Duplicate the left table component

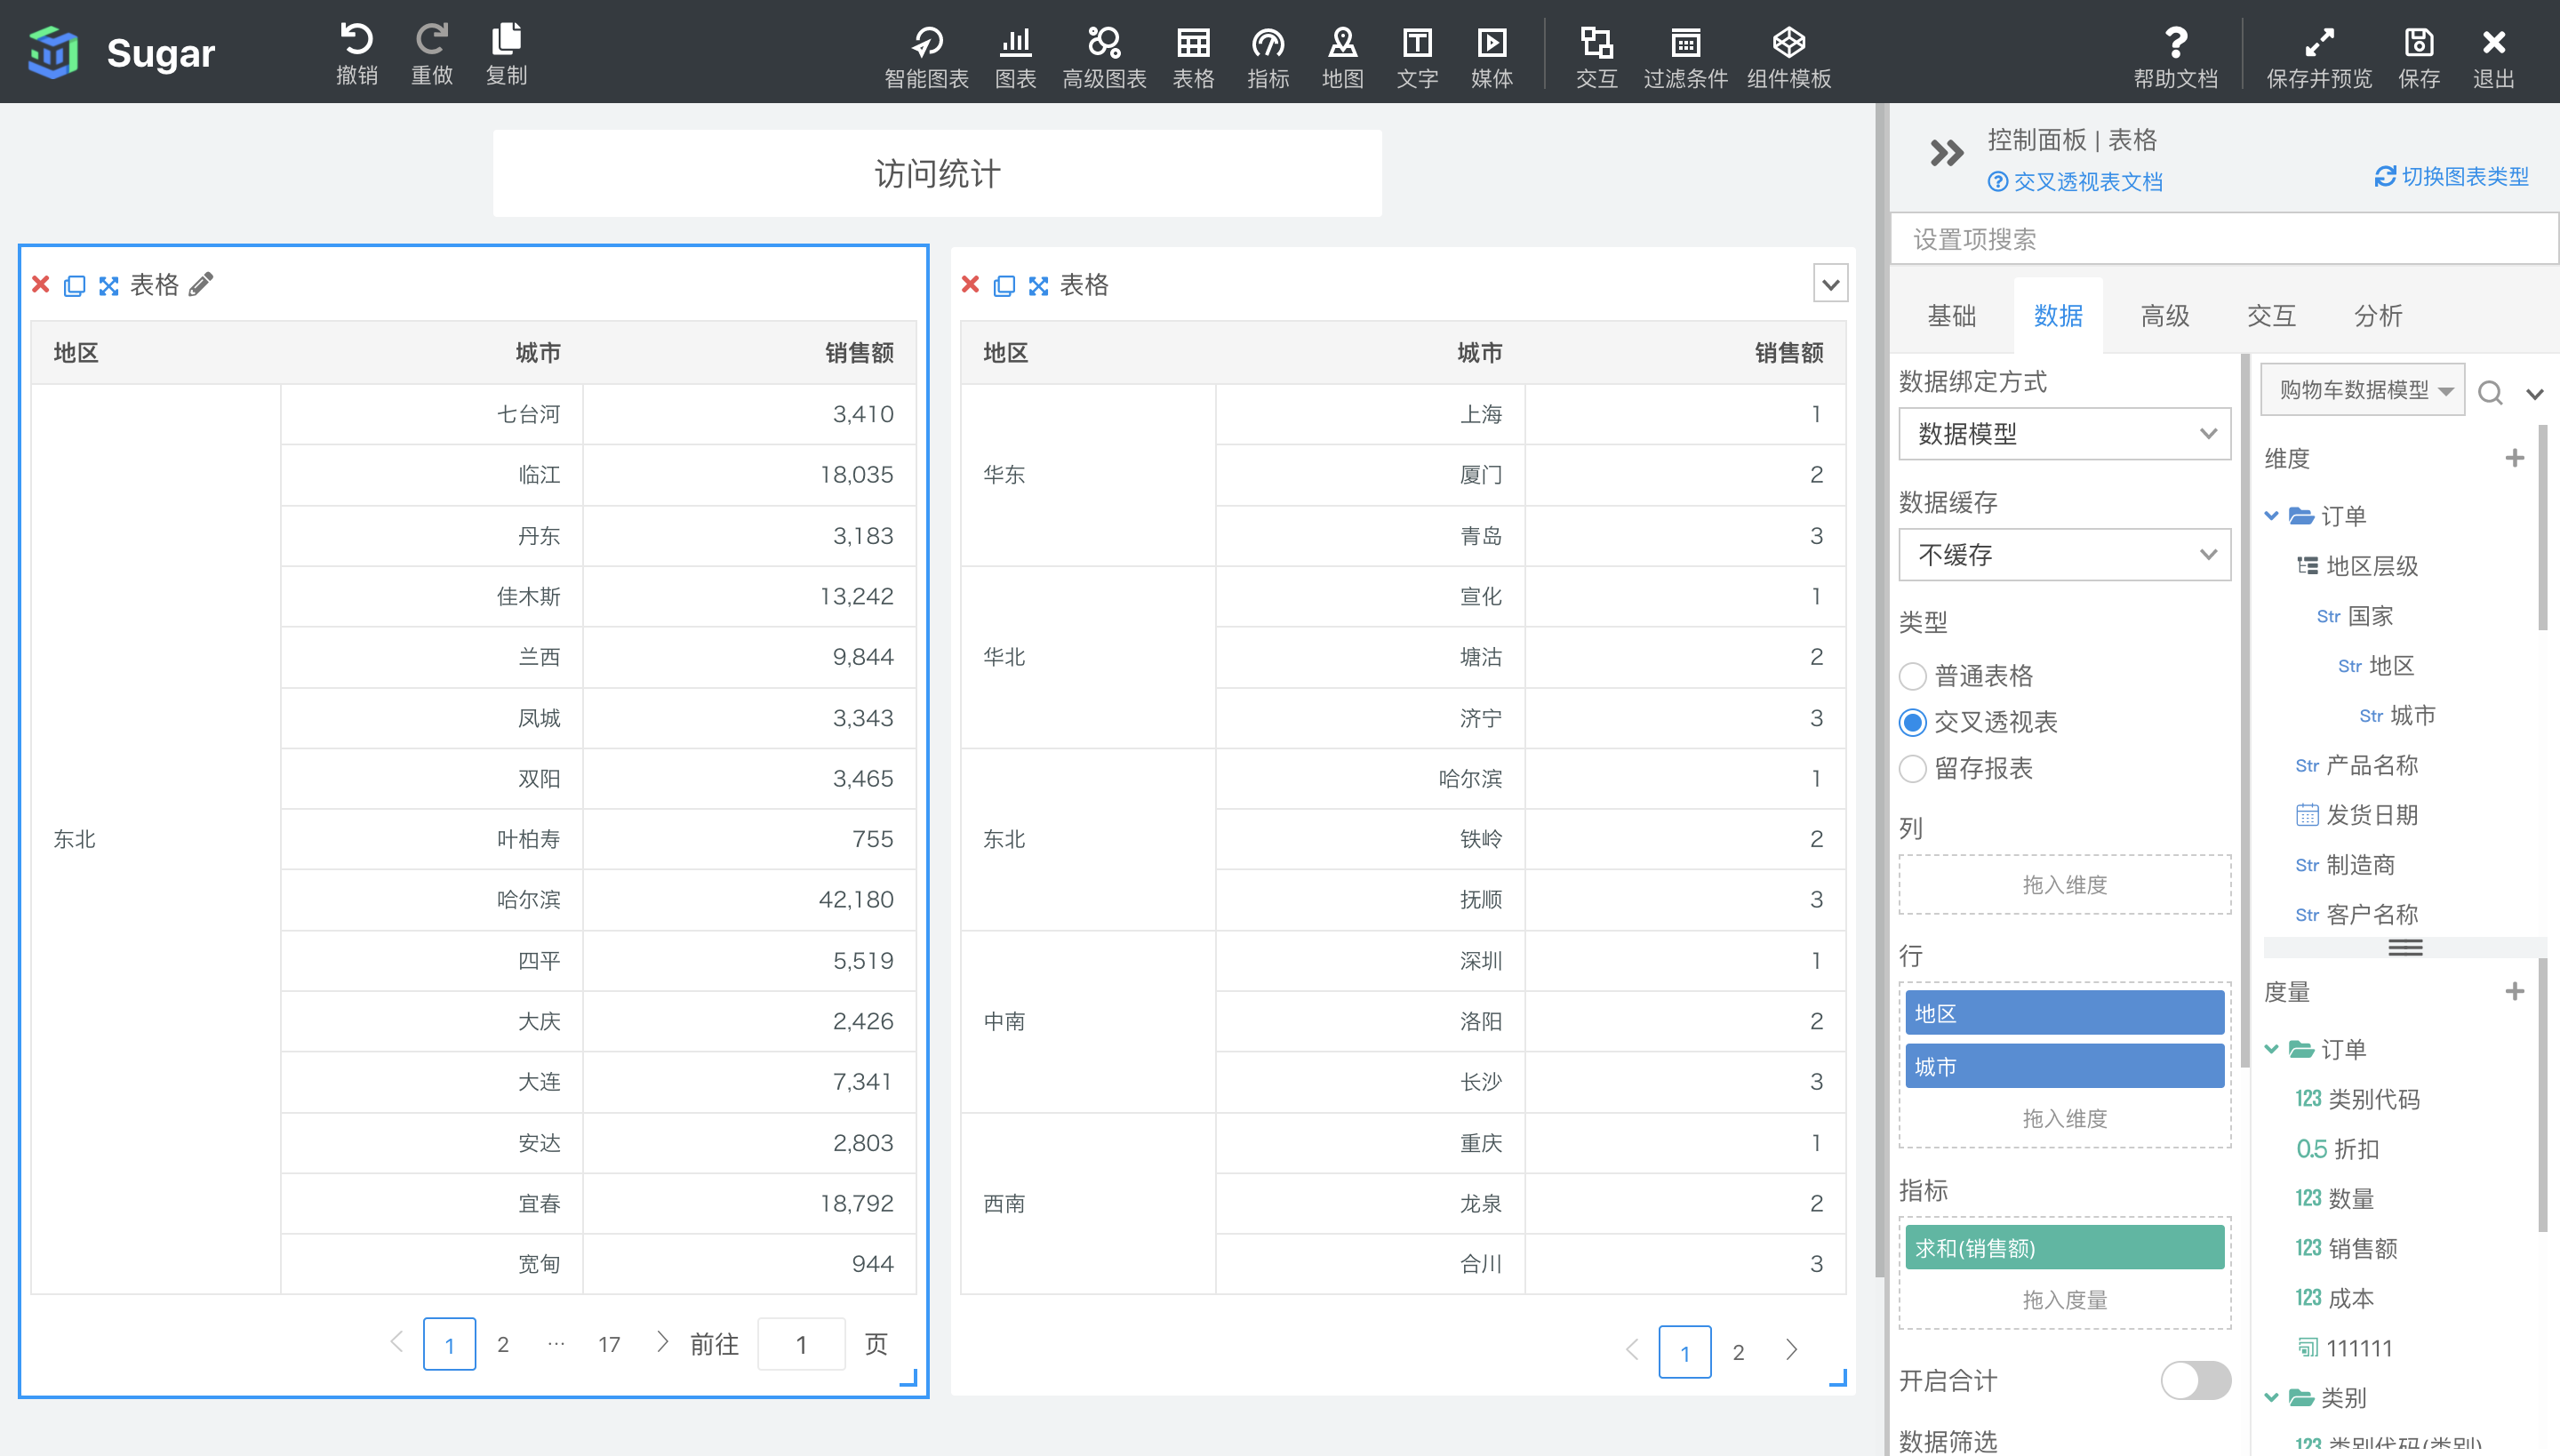click(x=74, y=286)
